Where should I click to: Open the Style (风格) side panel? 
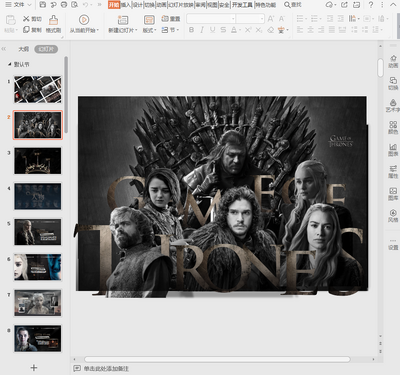(393, 216)
